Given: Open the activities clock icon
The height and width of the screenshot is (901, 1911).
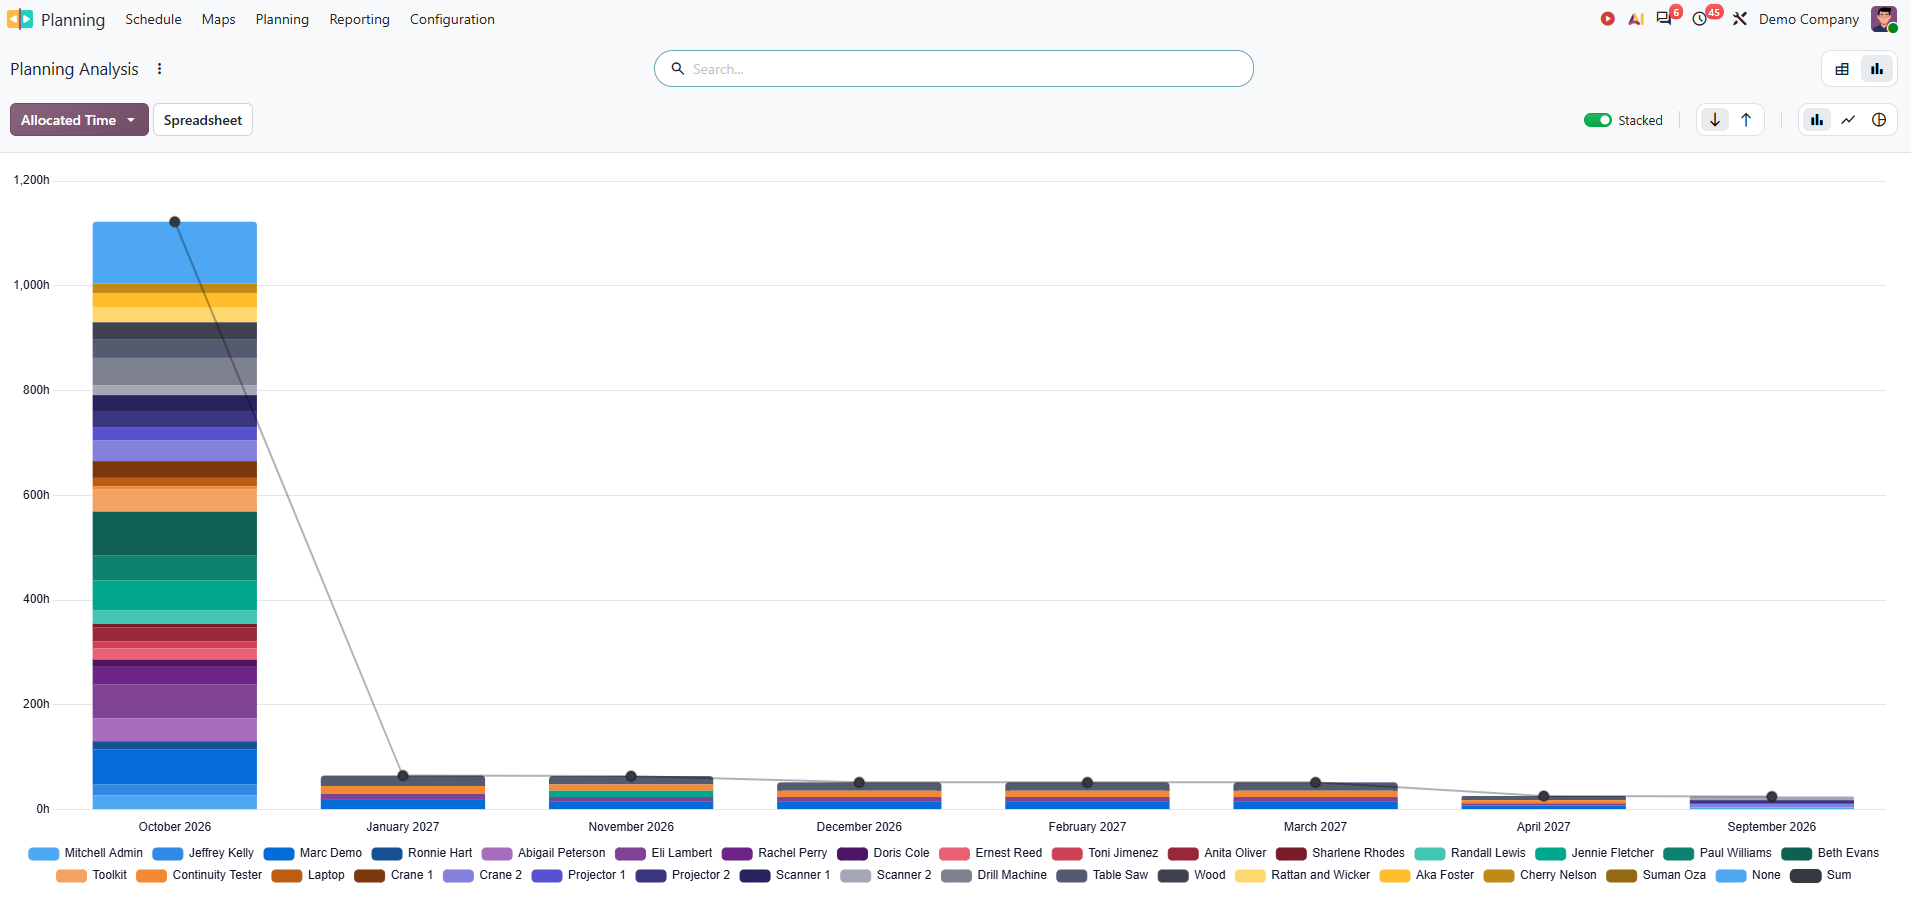Looking at the screenshot, I should 1700,19.
